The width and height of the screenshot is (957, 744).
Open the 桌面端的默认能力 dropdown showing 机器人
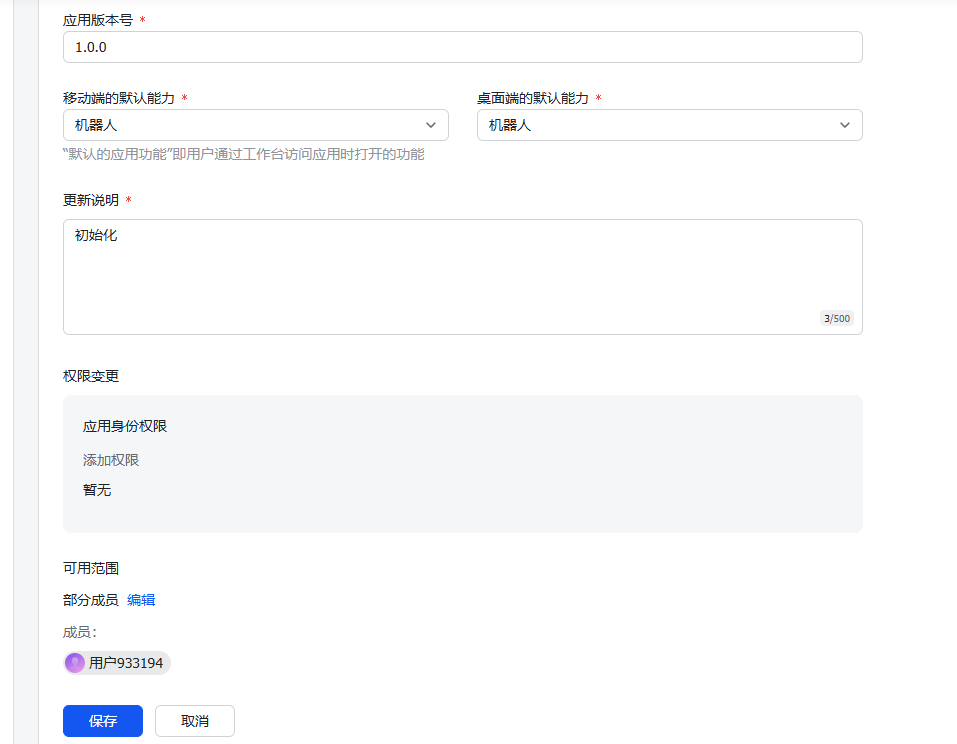[669, 125]
